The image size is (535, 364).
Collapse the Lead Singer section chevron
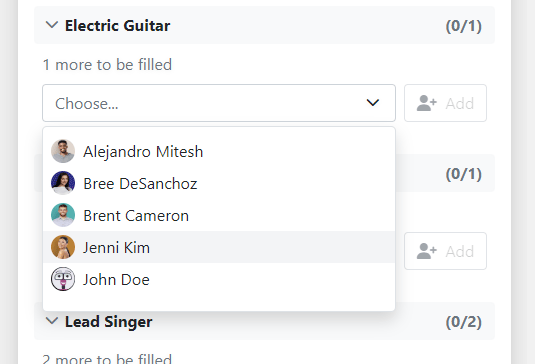(x=52, y=321)
